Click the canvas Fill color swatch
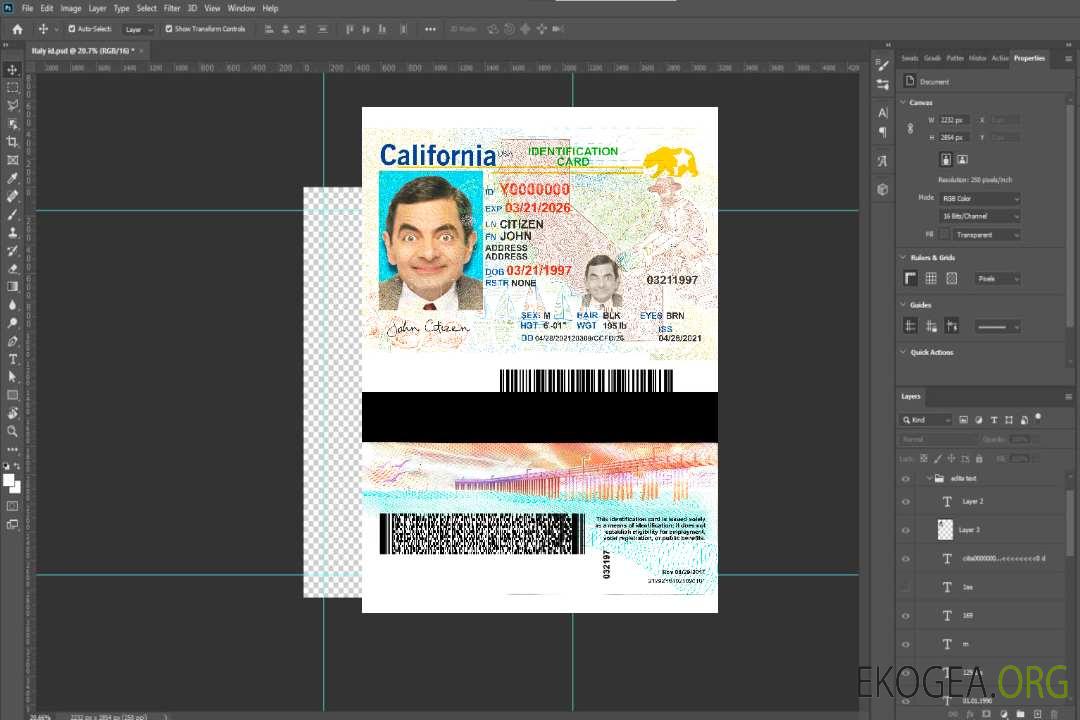The image size is (1080, 720). click(x=945, y=235)
